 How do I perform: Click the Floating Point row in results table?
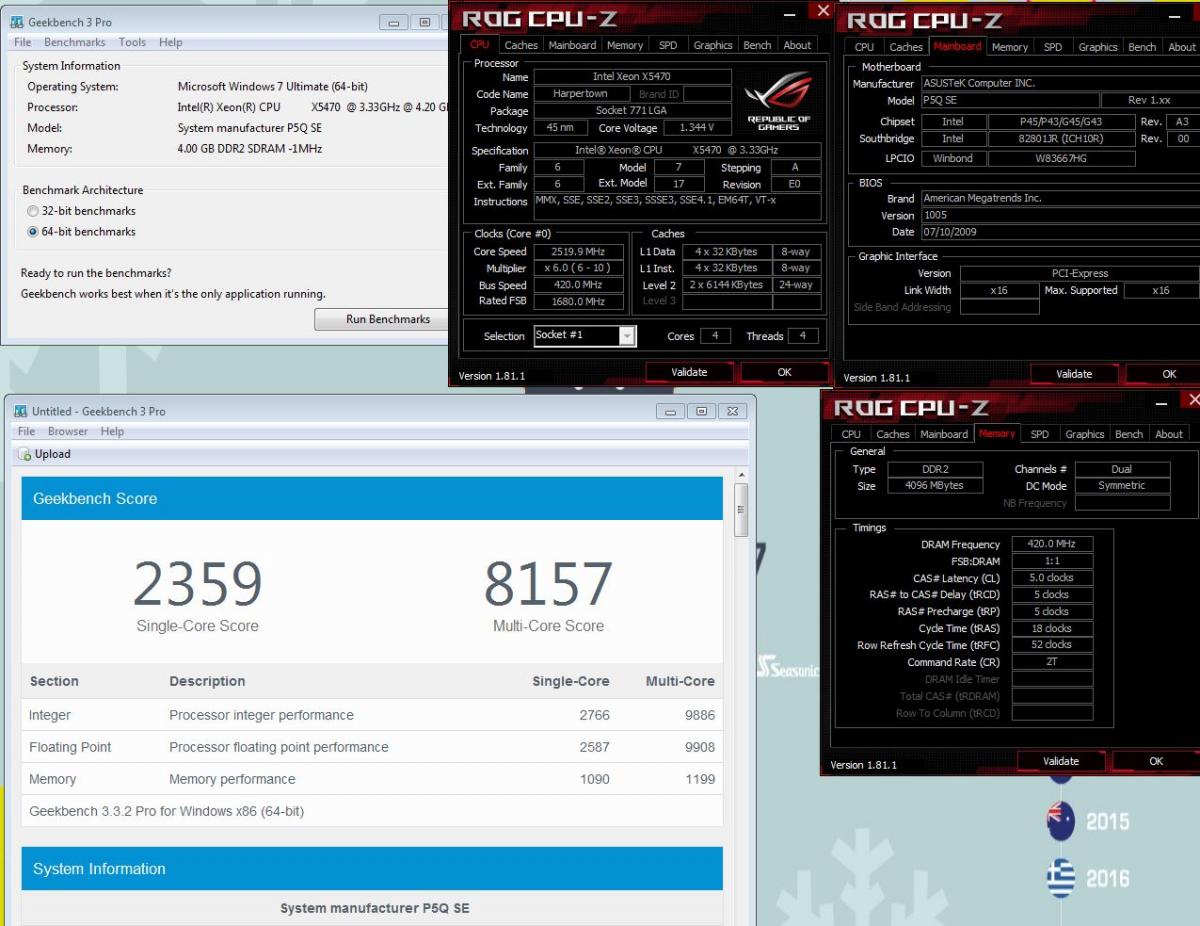[x=372, y=747]
